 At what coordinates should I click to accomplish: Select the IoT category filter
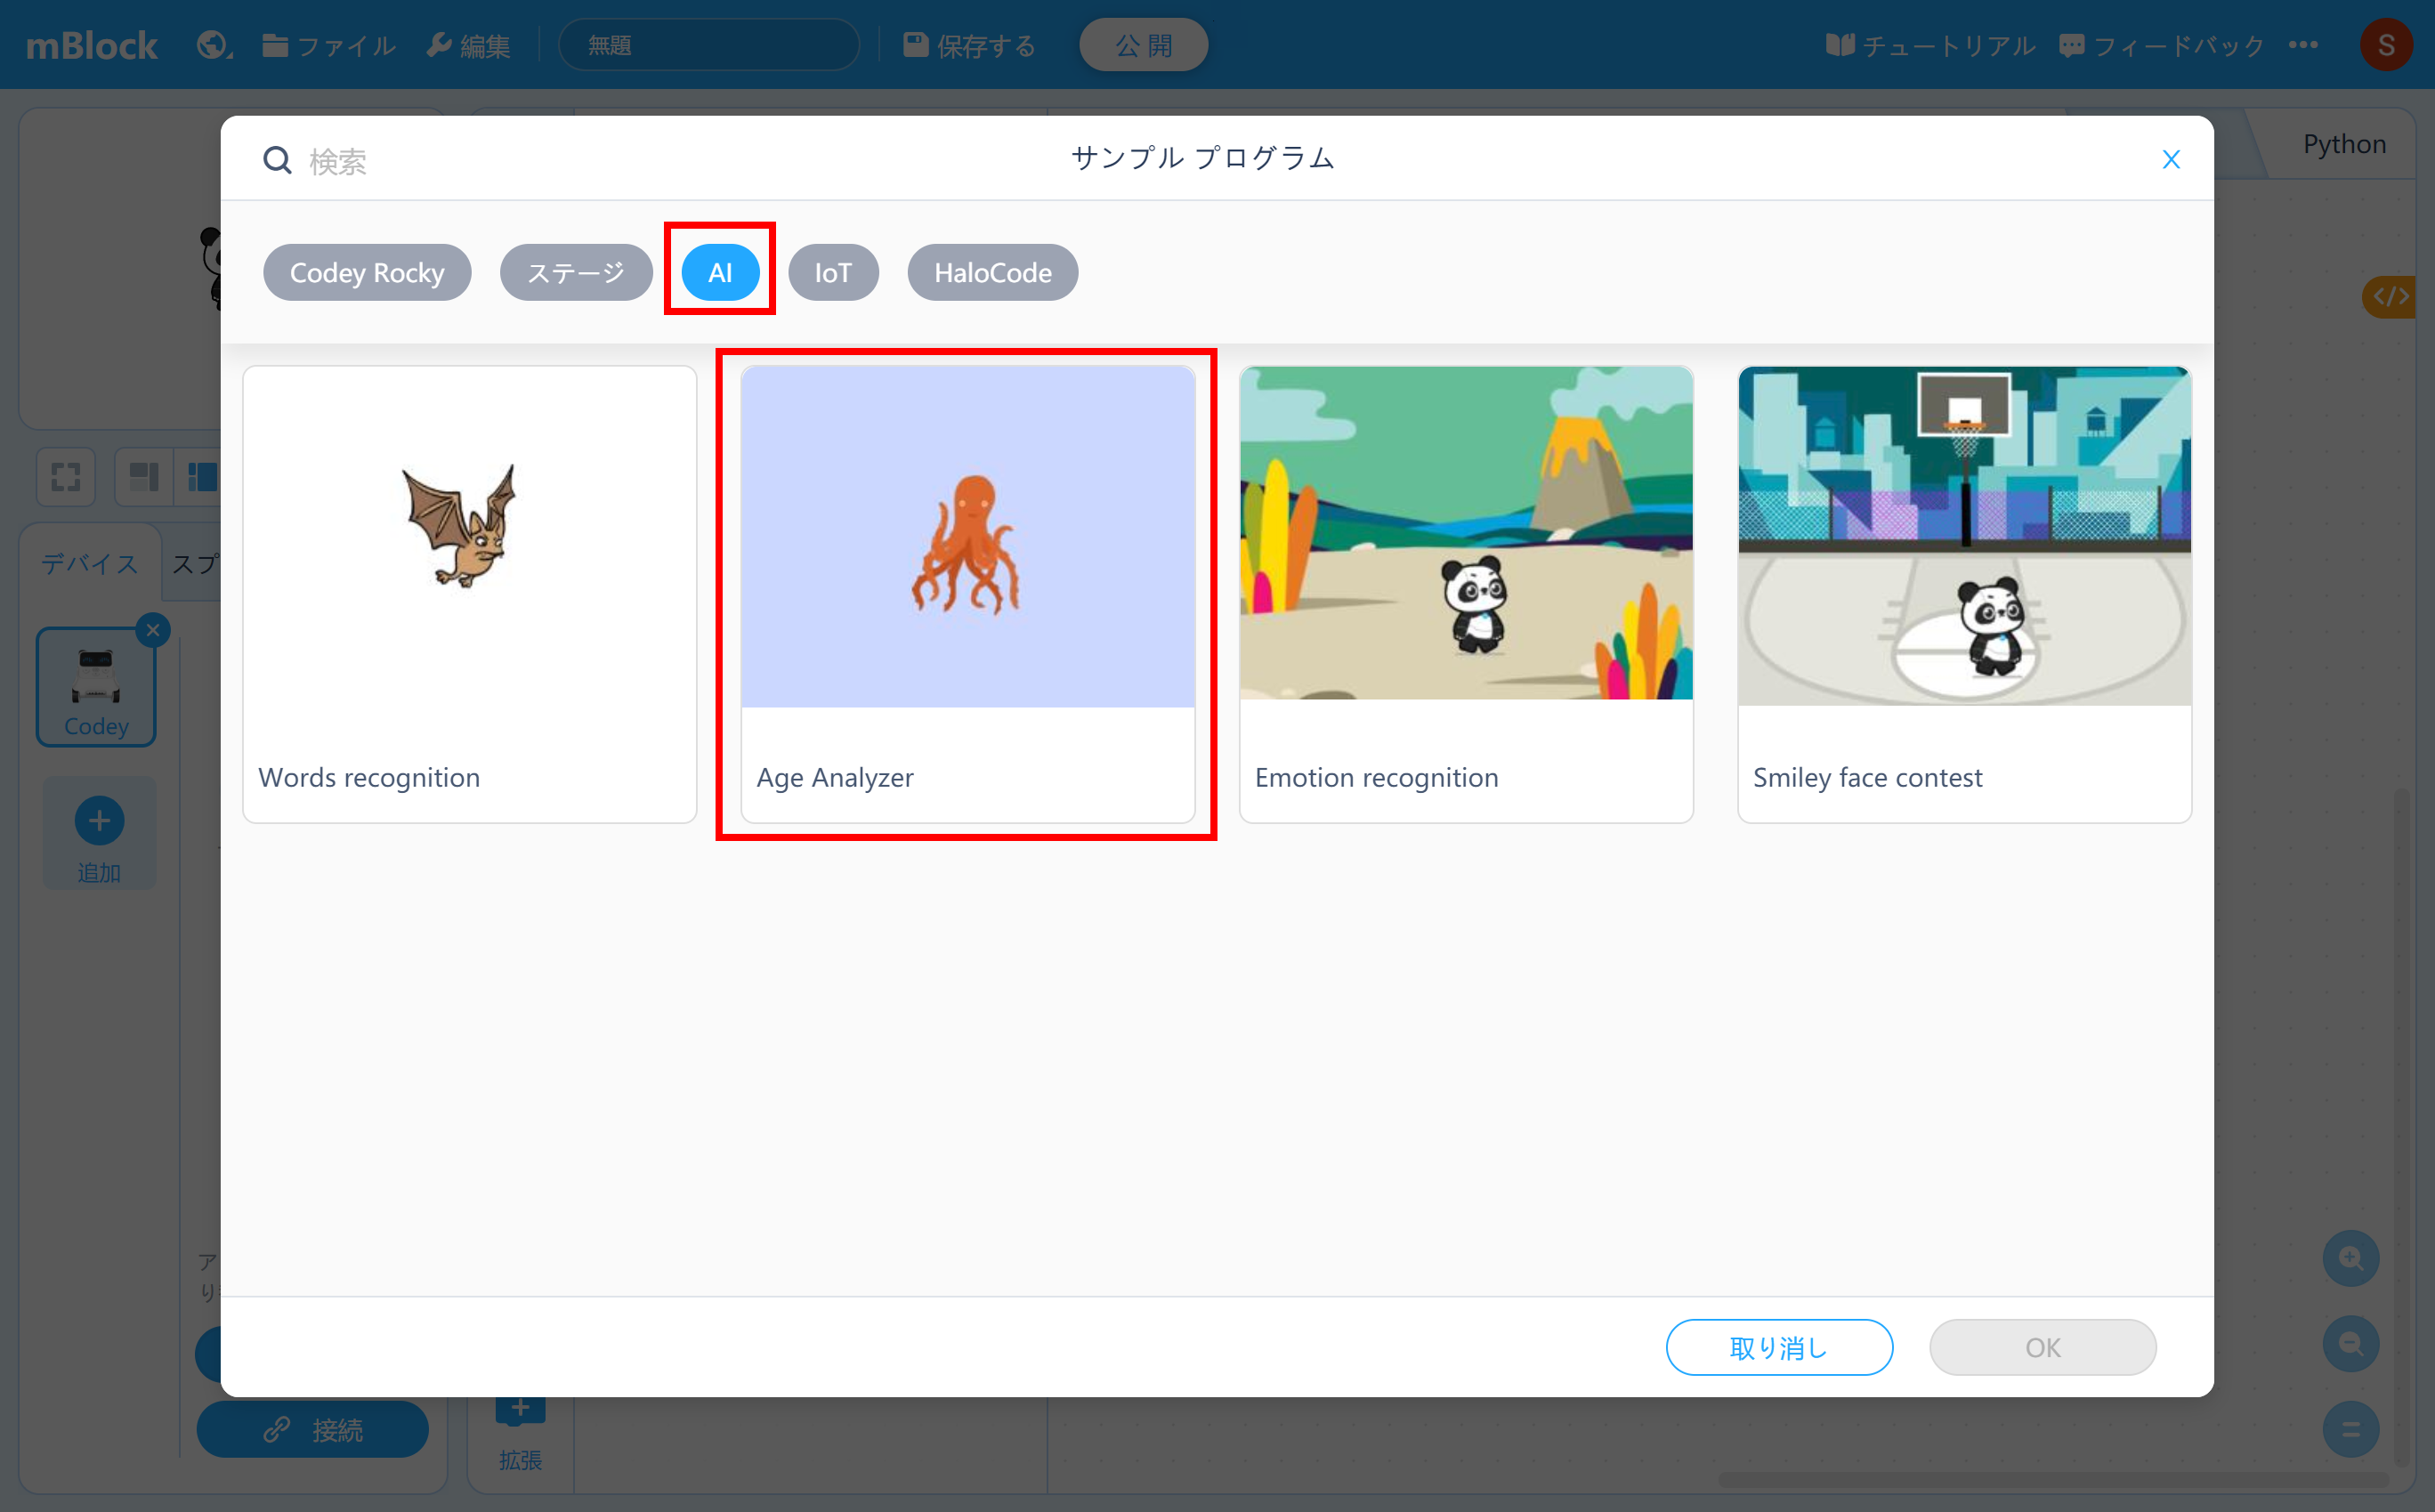coord(832,272)
